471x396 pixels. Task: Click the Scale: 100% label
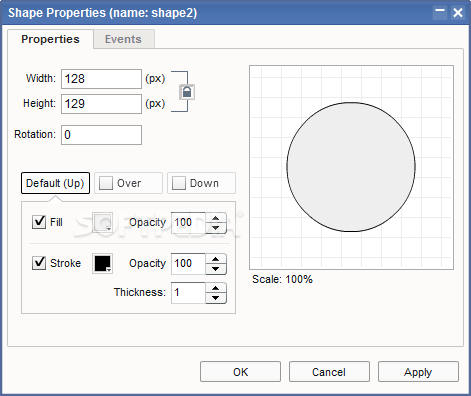click(282, 279)
